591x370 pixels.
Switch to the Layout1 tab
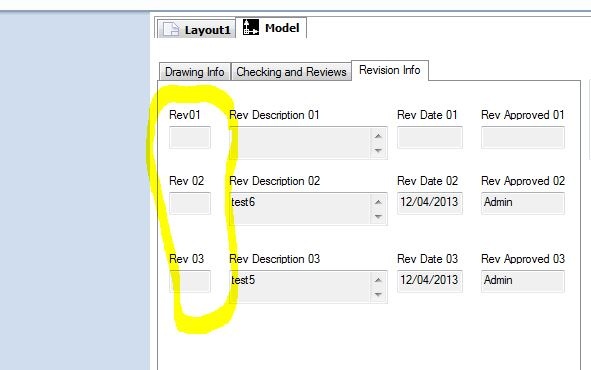coord(196,29)
